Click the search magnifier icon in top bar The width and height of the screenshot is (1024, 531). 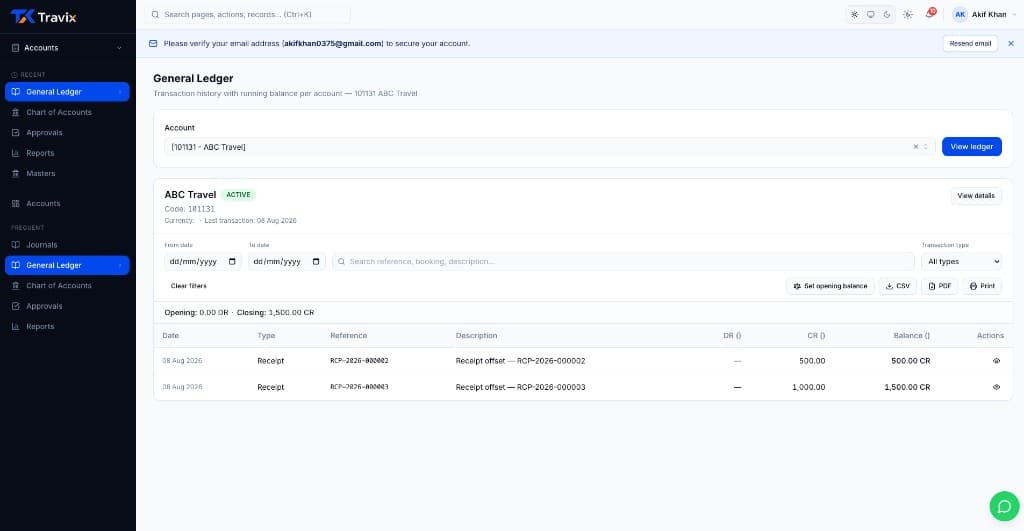click(155, 14)
